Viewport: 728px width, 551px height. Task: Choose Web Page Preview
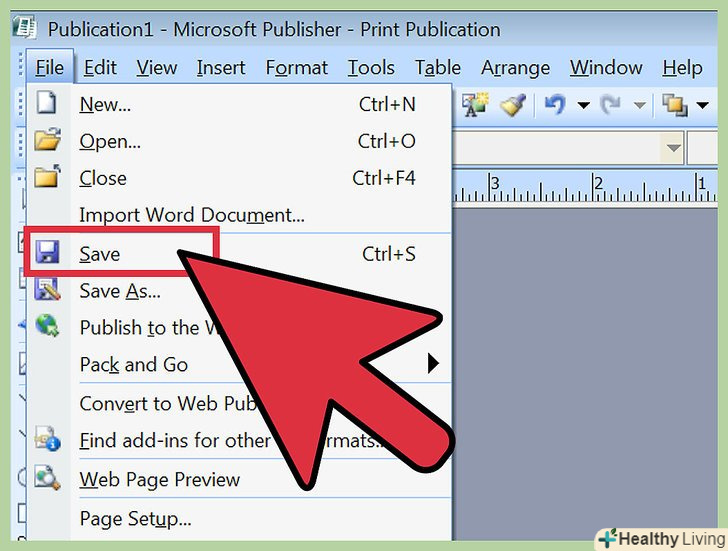pos(239,479)
